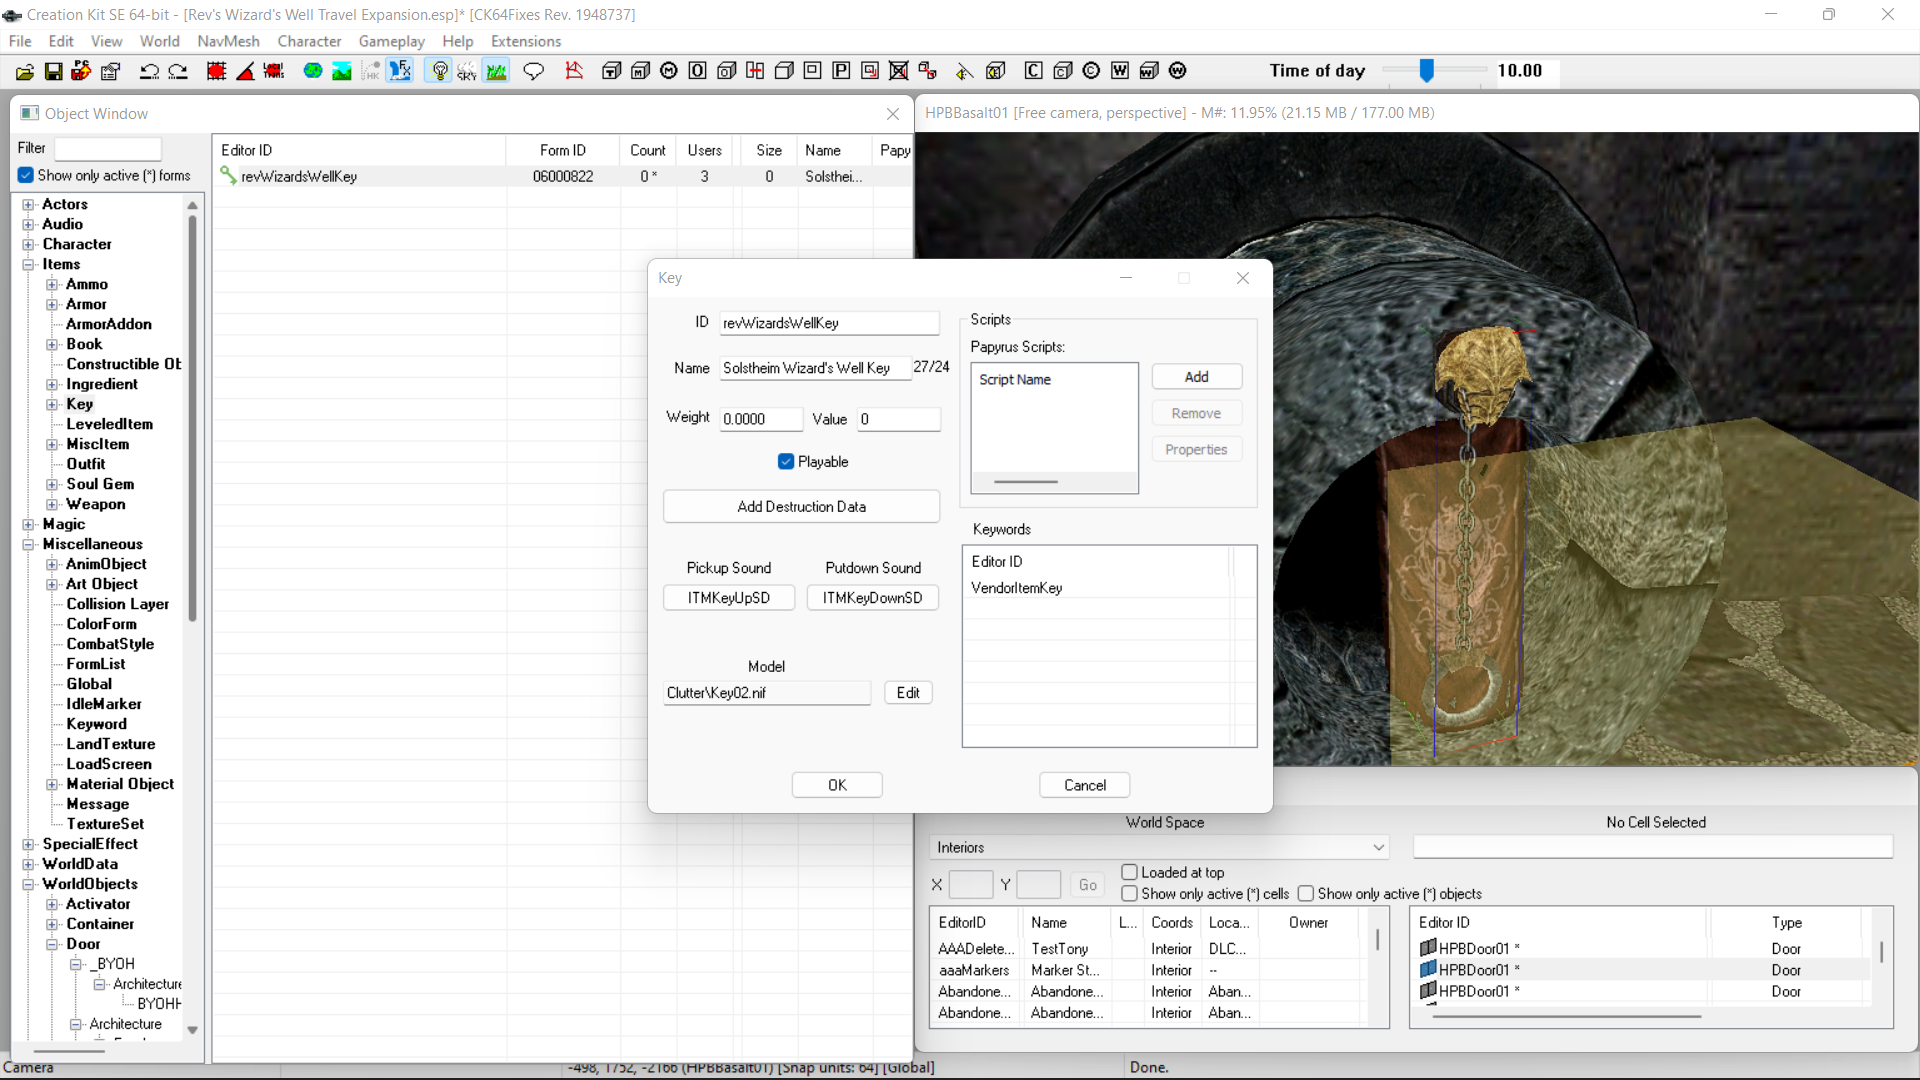
Task: Open the File menu
Action: tap(20, 41)
